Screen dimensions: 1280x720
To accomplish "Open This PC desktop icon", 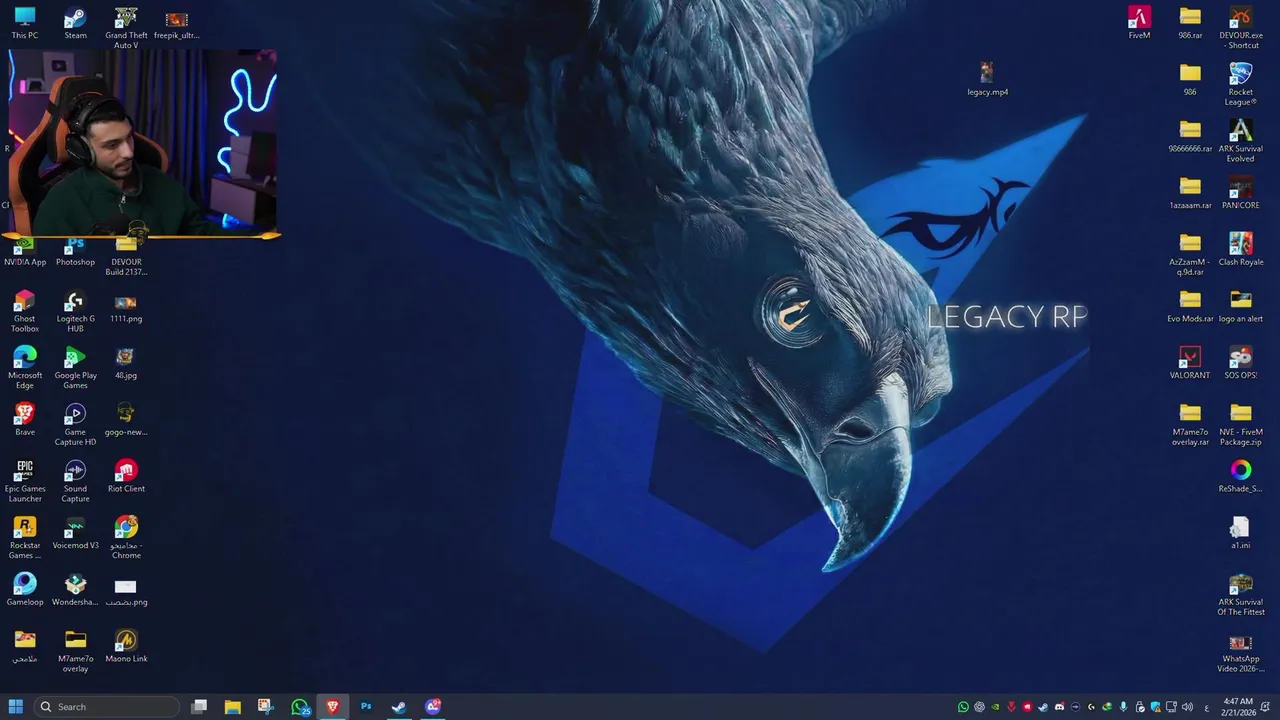I will pyautogui.click(x=25, y=24).
